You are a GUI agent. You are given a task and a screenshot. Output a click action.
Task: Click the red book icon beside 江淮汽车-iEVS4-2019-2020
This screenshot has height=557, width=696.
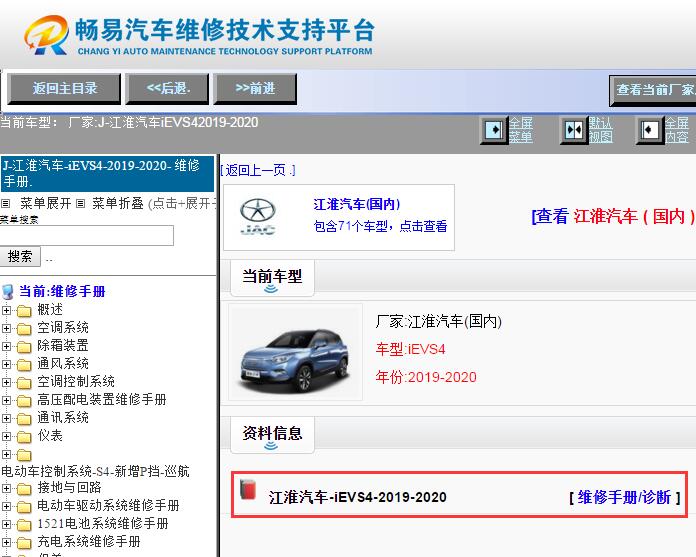[x=248, y=490]
